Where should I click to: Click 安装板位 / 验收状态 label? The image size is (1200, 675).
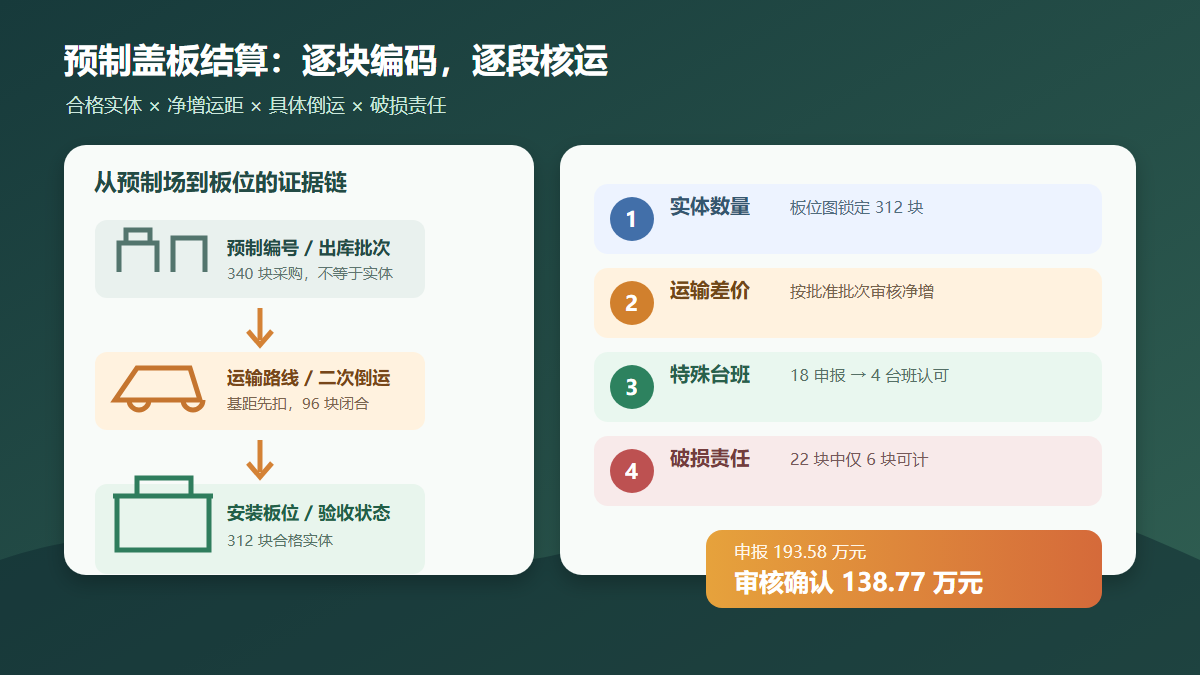pos(308,514)
